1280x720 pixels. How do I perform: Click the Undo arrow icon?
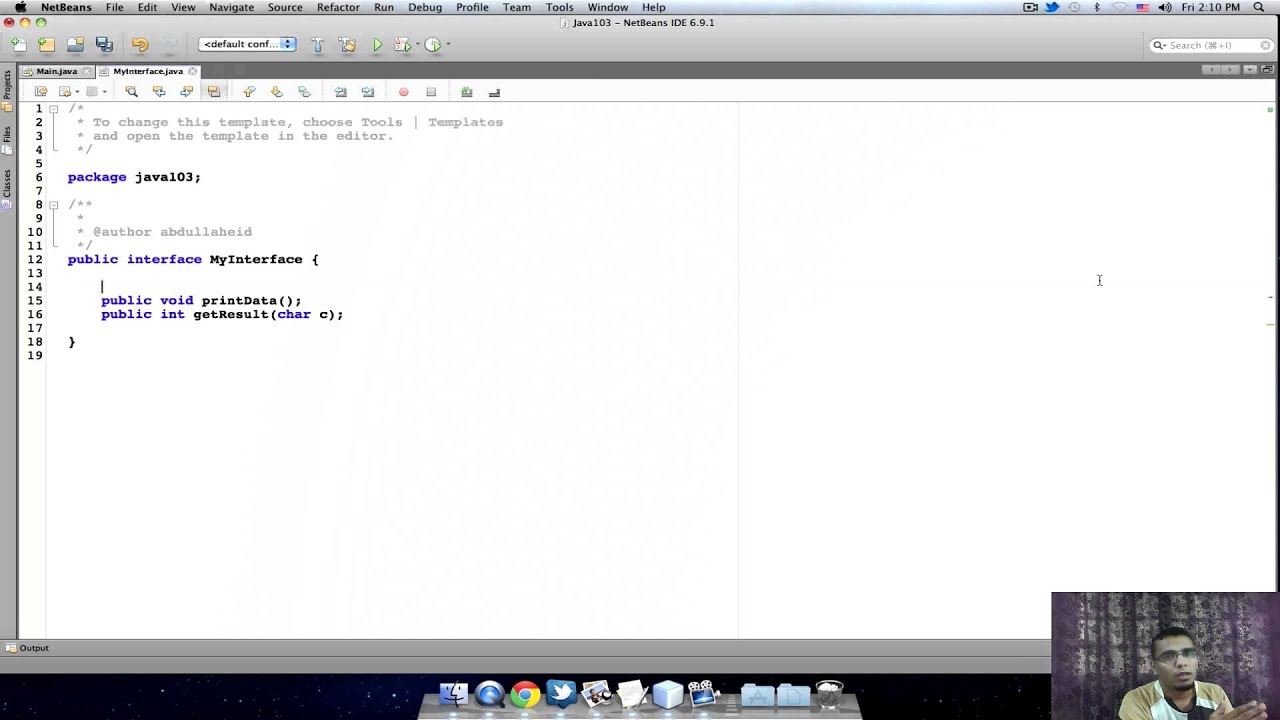pyautogui.click(x=140, y=44)
